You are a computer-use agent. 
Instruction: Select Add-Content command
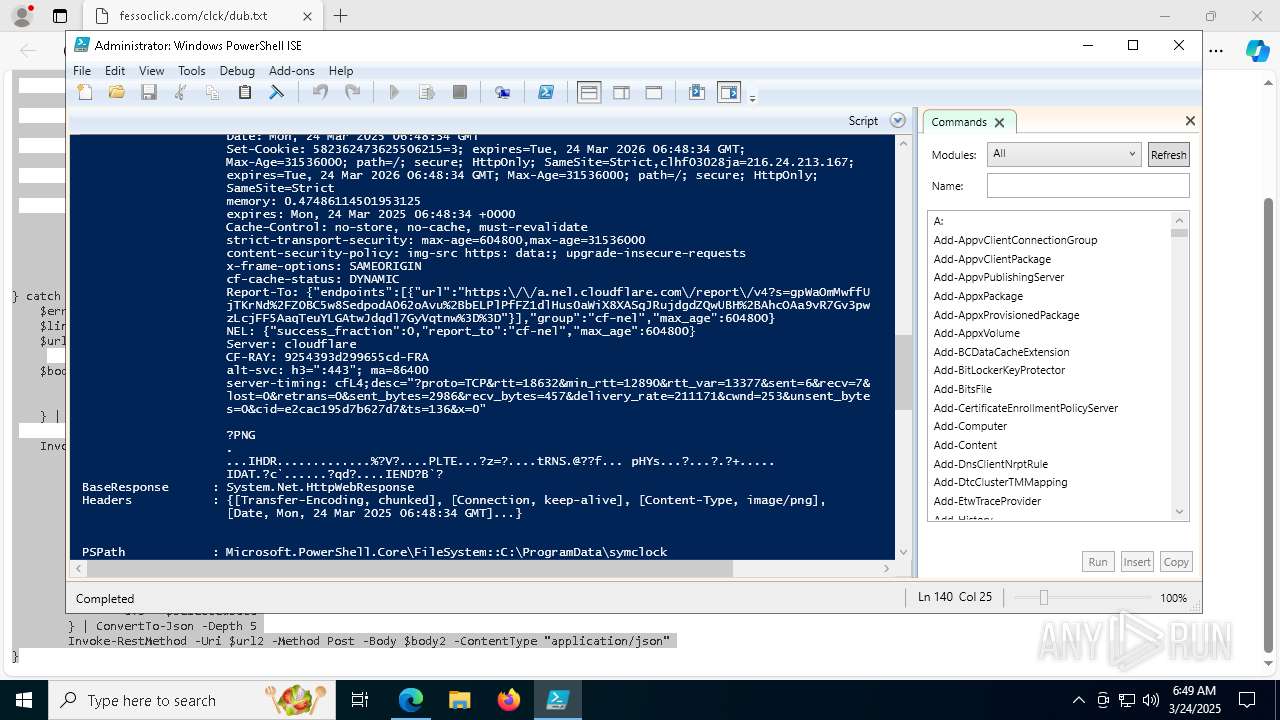coord(965,445)
